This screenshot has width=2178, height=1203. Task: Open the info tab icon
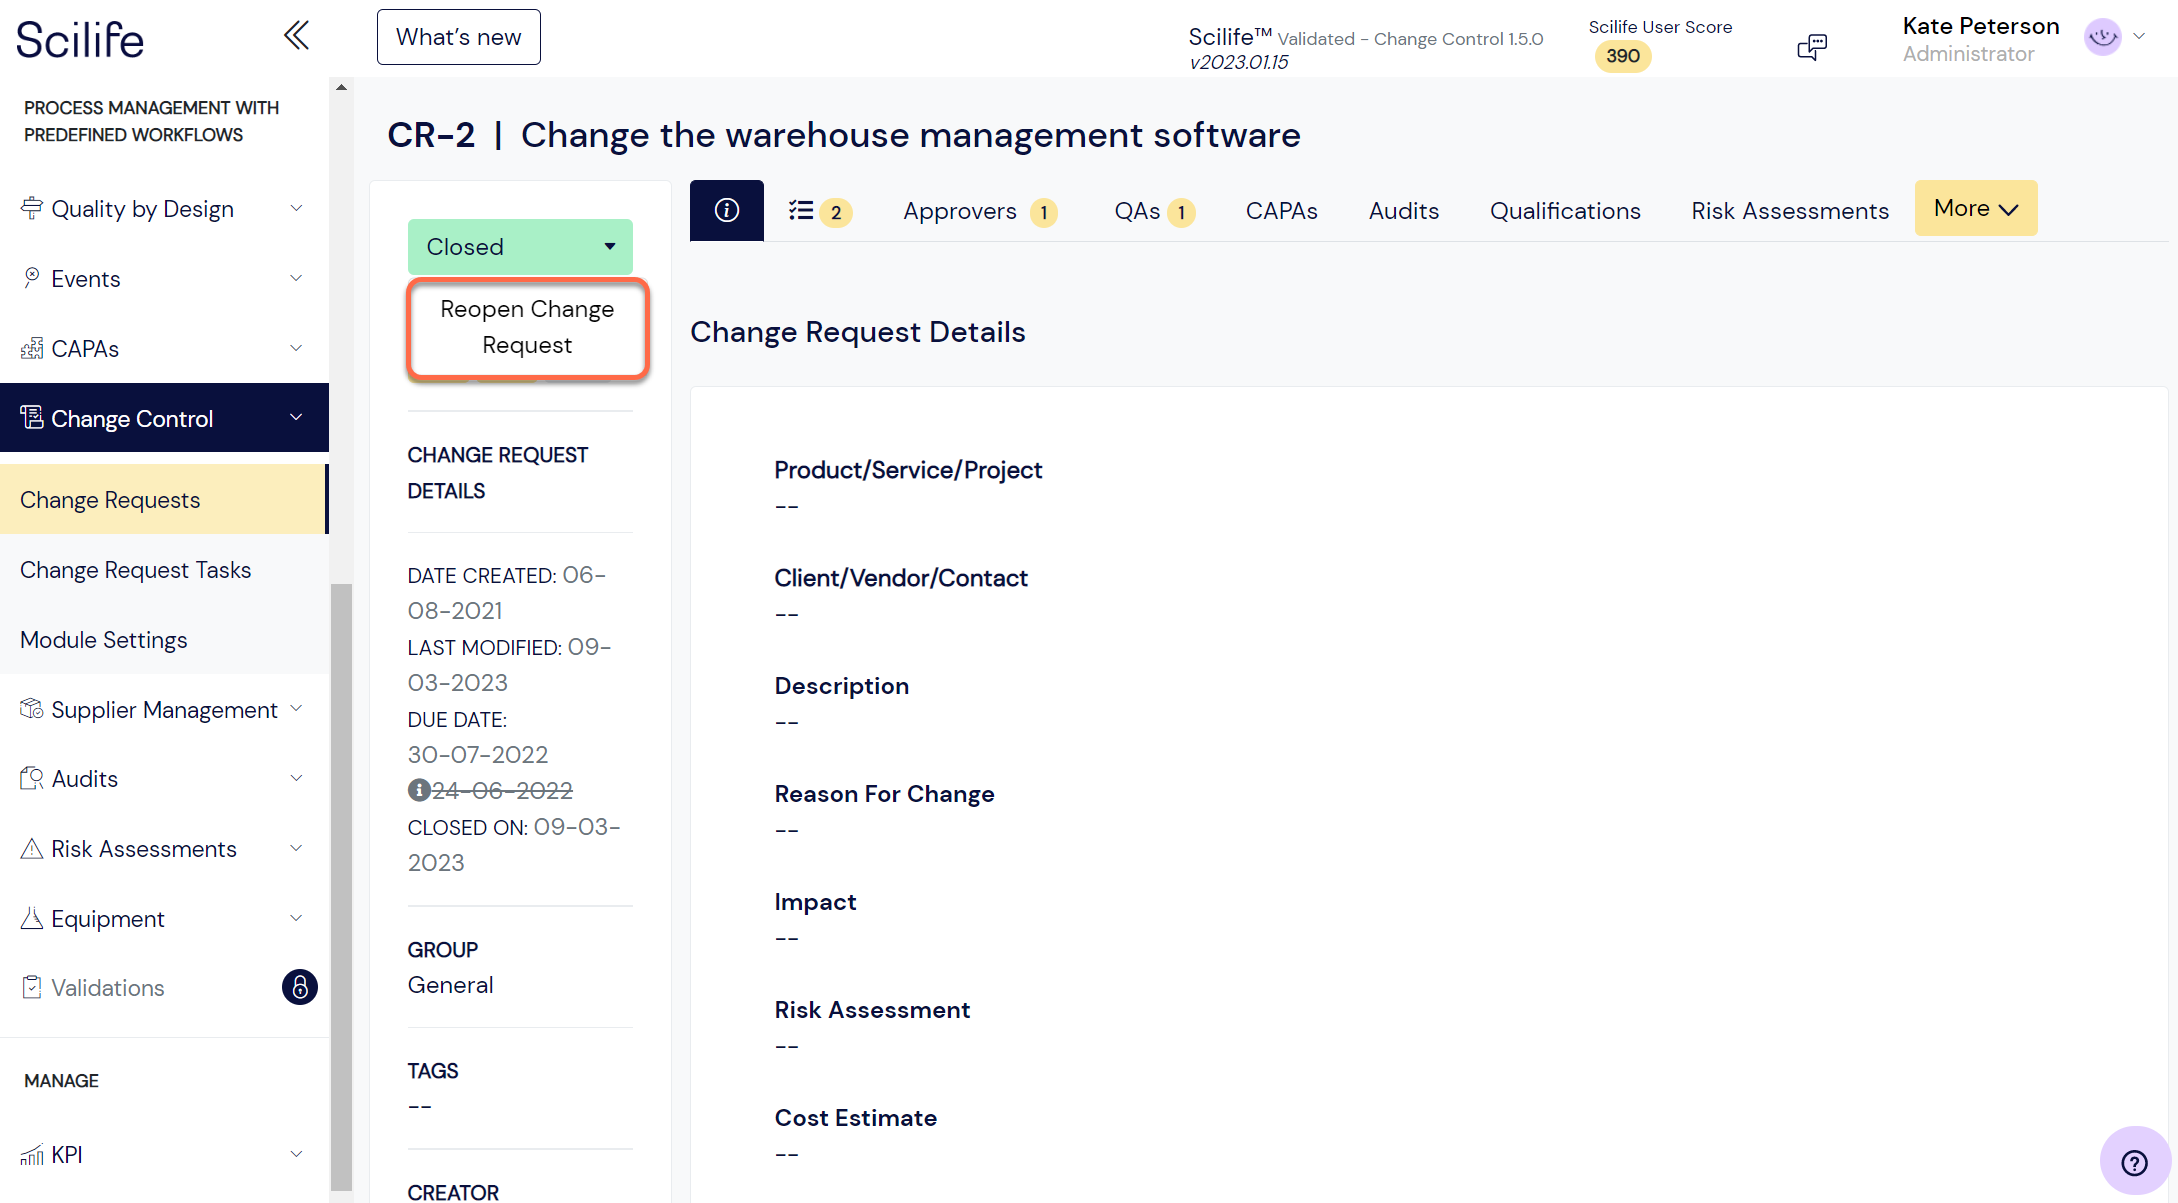click(727, 210)
